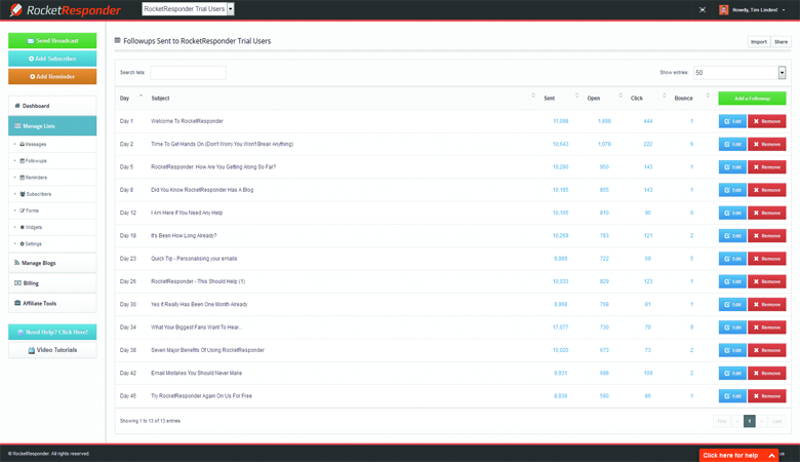This screenshot has height=462, width=800.
Task: Open Dashboard in the sidebar
Action: [52, 106]
